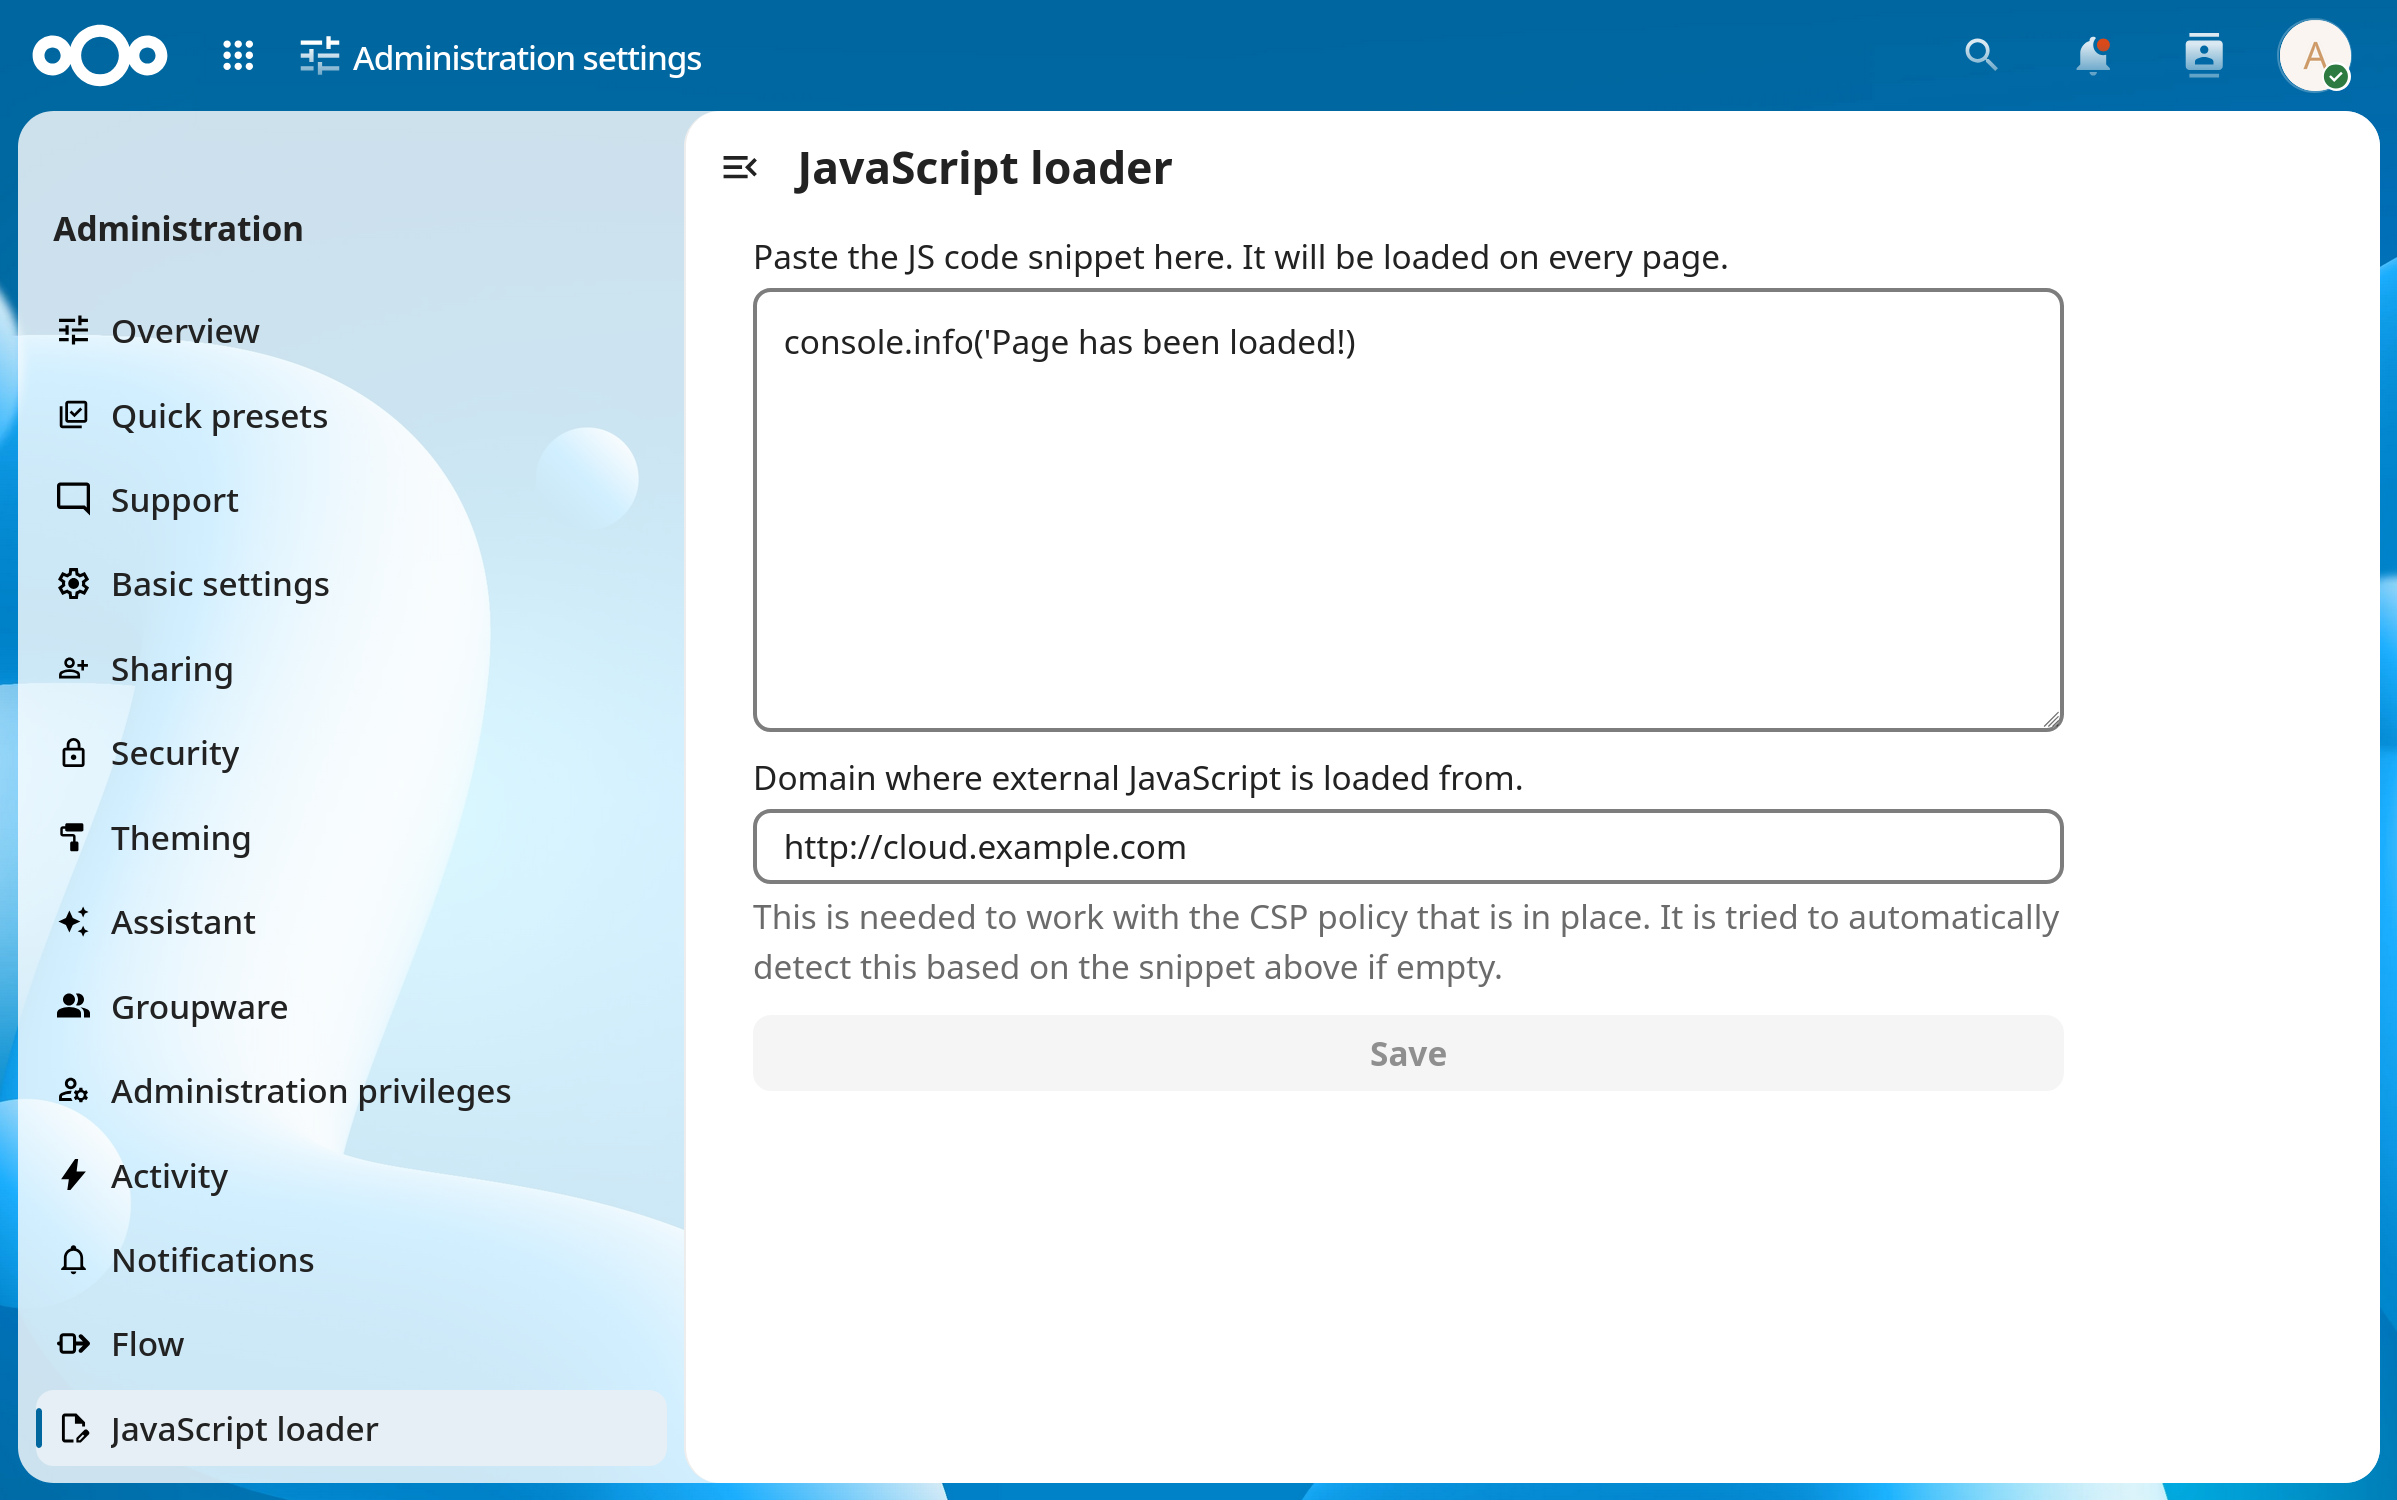Image resolution: width=2397 pixels, height=1500 pixels.
Task: Open Notifications settings in sidebar
Action: pyautogui.click(x=351, y=1259)
